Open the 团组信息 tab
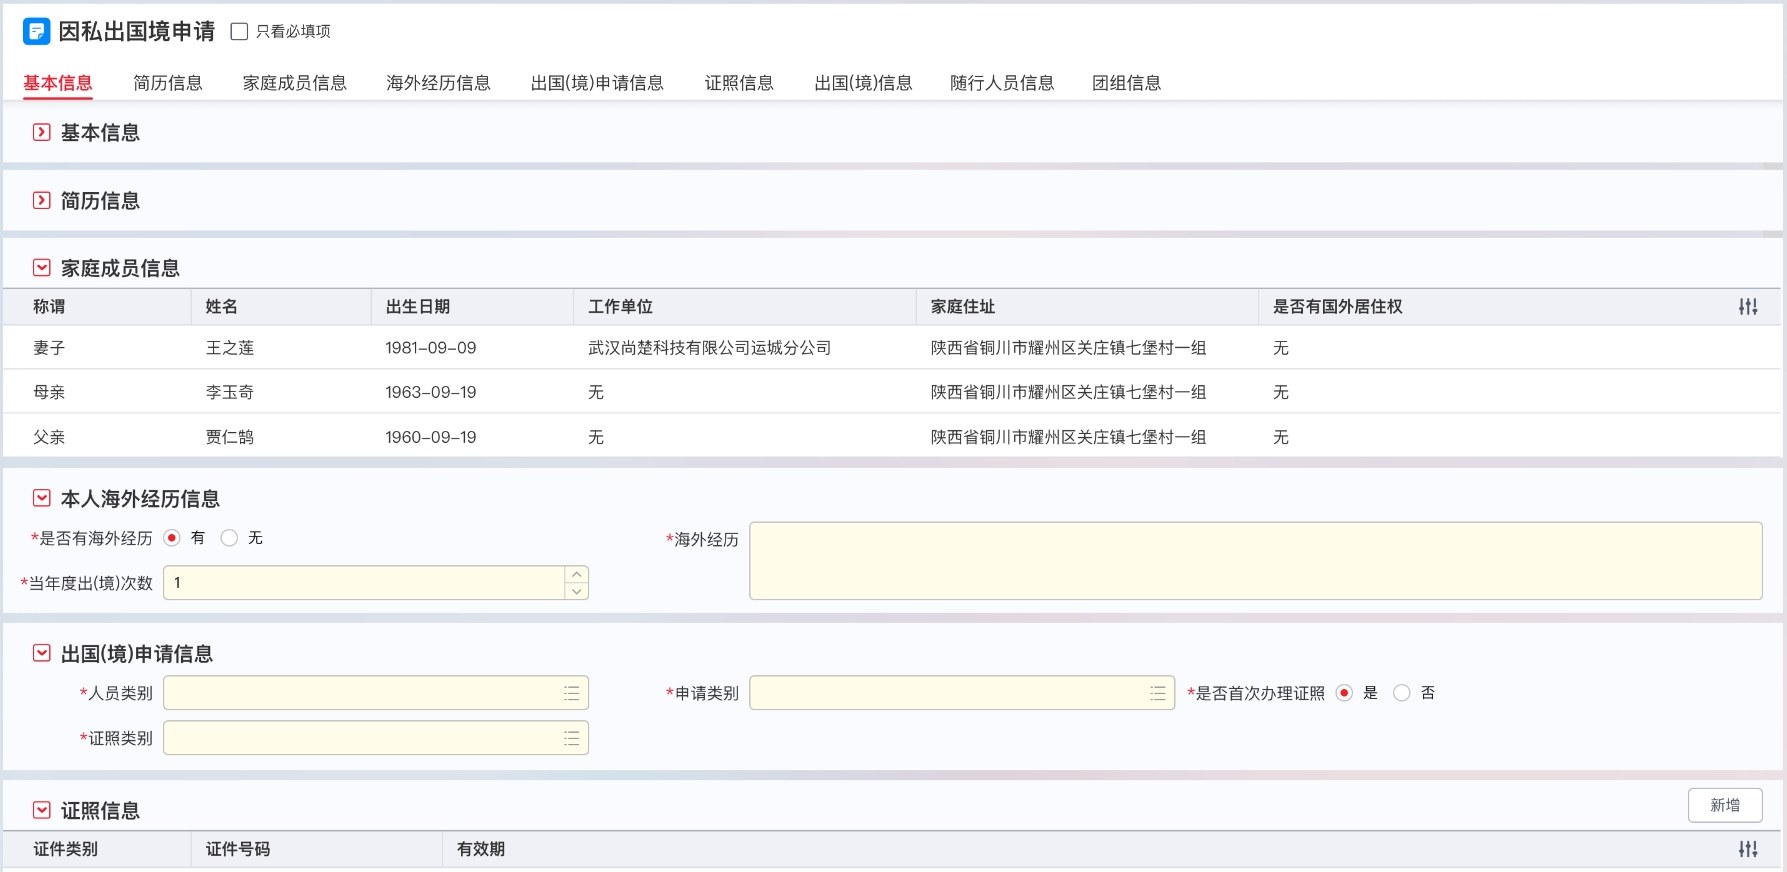 1127,83
